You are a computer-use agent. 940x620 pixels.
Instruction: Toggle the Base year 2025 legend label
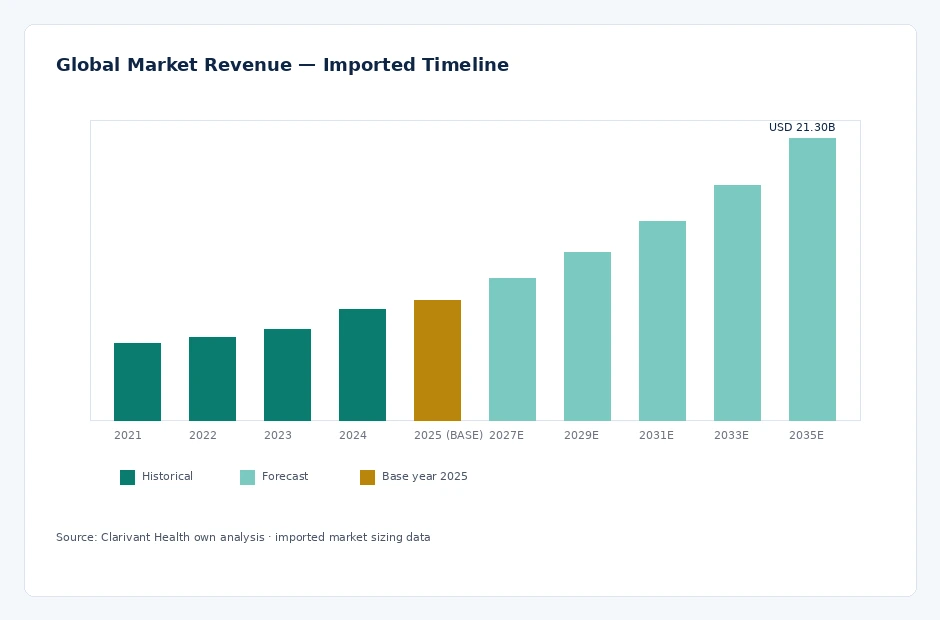[x=424, y=477]
